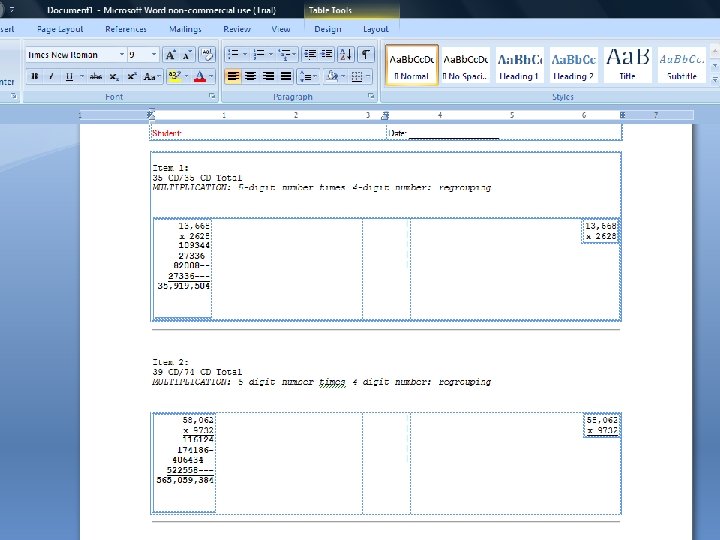
Task: Click the 39 CD/74 CD Total line
Action: point(197,372)
